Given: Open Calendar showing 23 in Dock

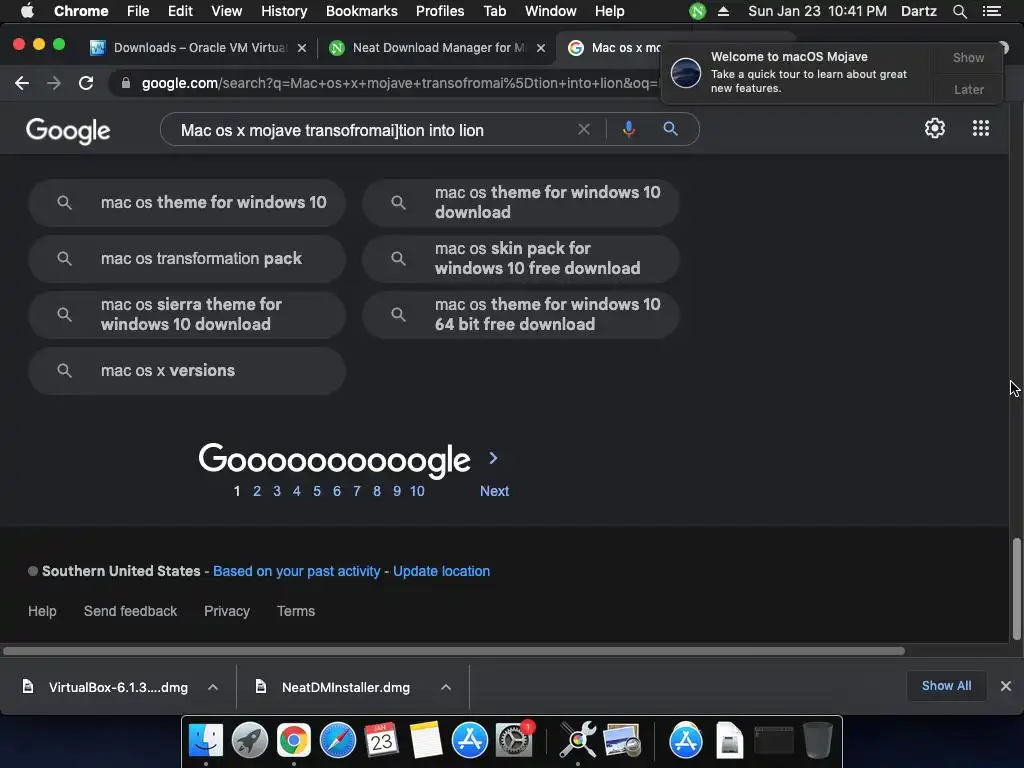Looking at the screenshot, I should tap(381, 741).
